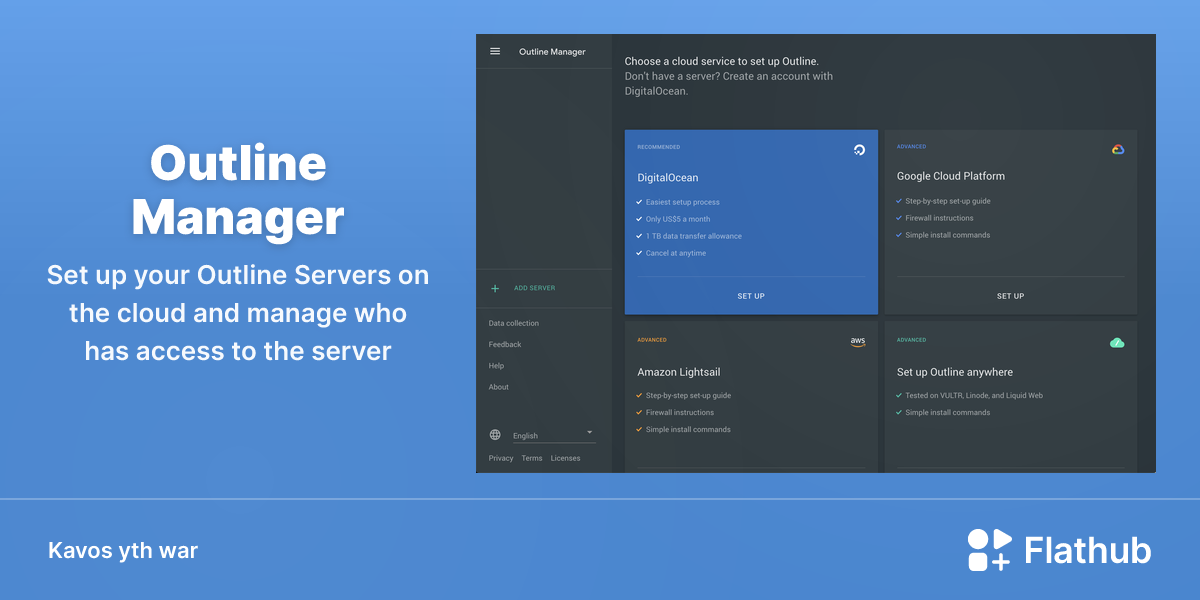The width and height of the screenshot is (1200, 600).
Task: Open Data collection in sidebar
Action: pos(514,323)
